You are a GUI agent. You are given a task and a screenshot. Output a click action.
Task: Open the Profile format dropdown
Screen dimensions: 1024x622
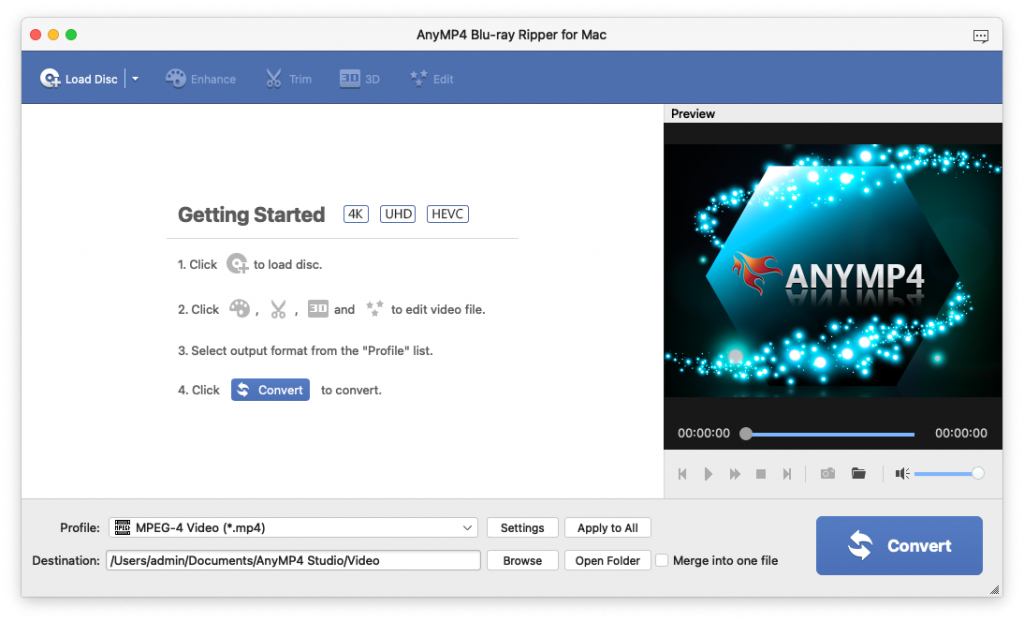coord(293,528)
